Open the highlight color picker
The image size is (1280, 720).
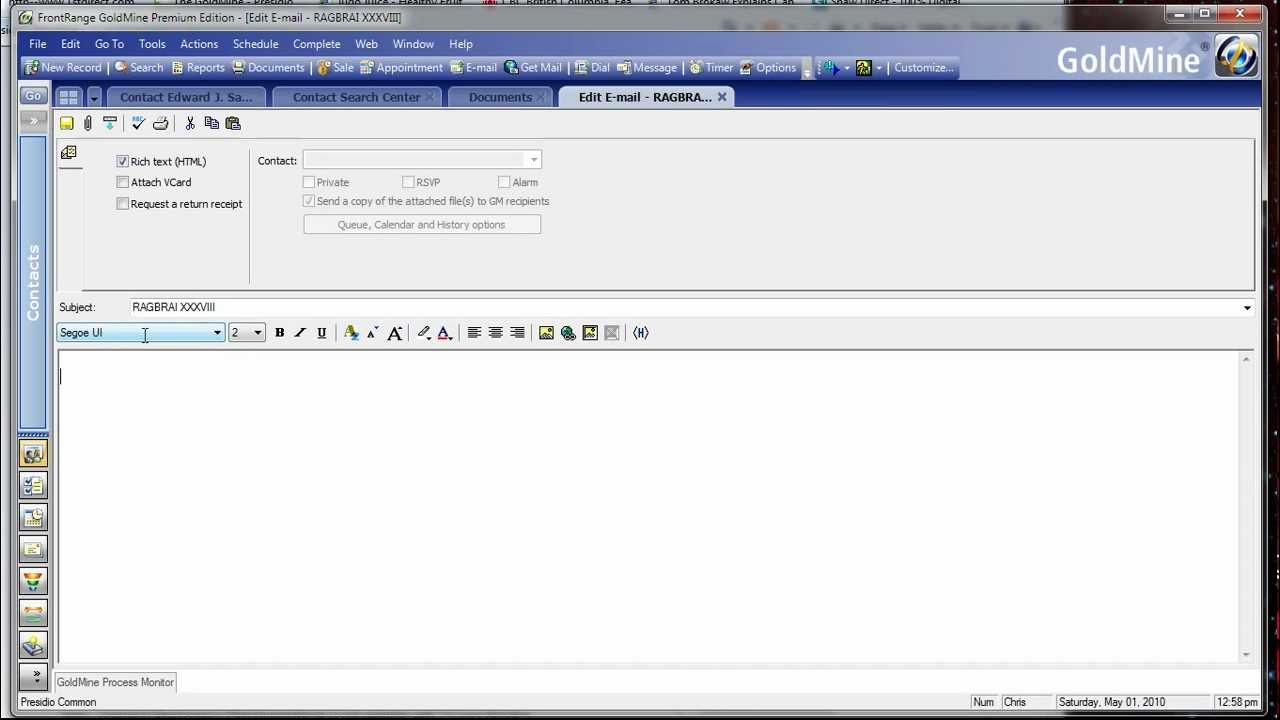click(423, 333)
